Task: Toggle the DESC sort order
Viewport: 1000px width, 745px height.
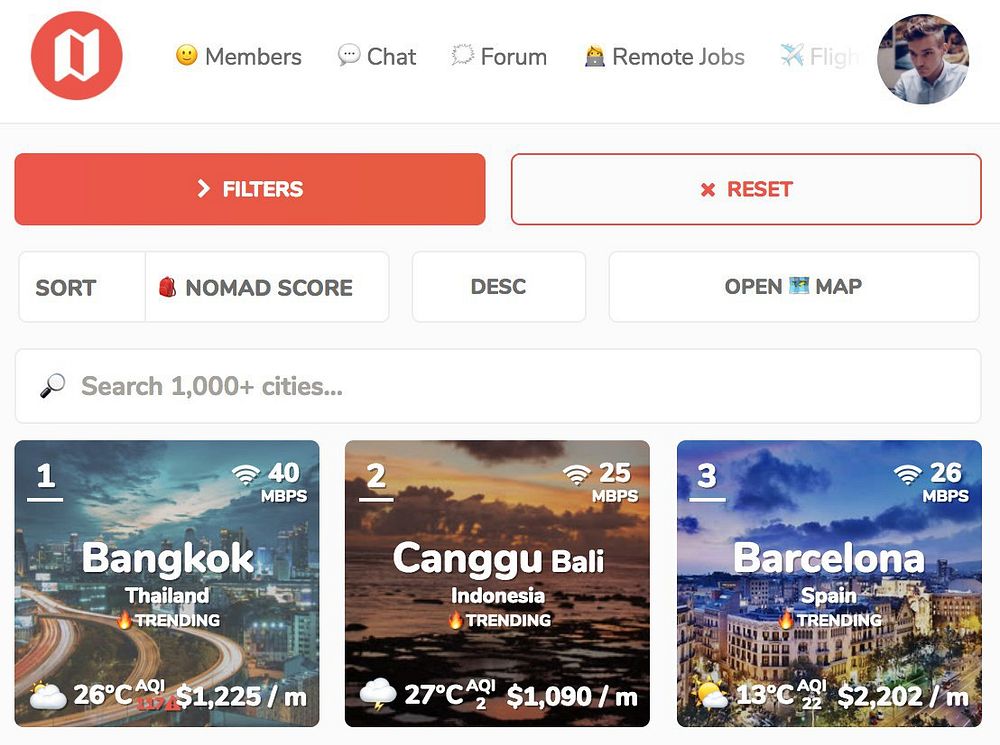Action: click(x=499, y=286)
